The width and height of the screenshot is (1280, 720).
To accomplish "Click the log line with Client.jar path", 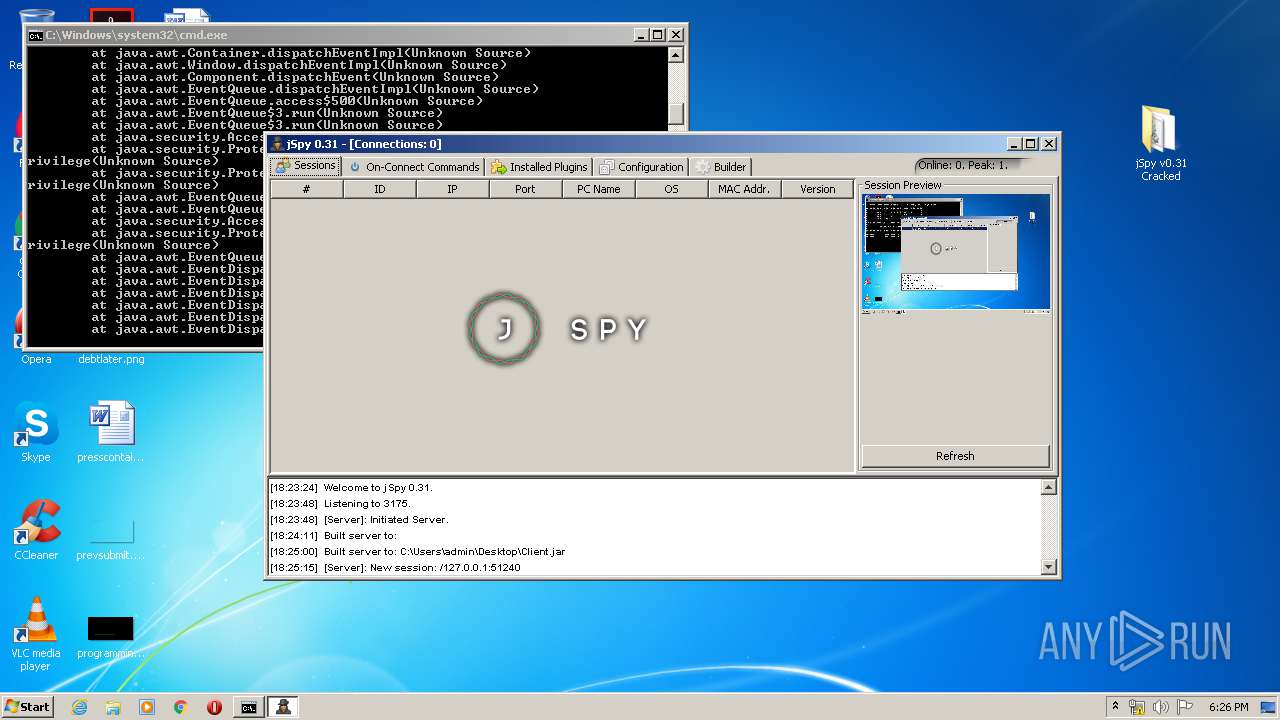I will [417, 552].
